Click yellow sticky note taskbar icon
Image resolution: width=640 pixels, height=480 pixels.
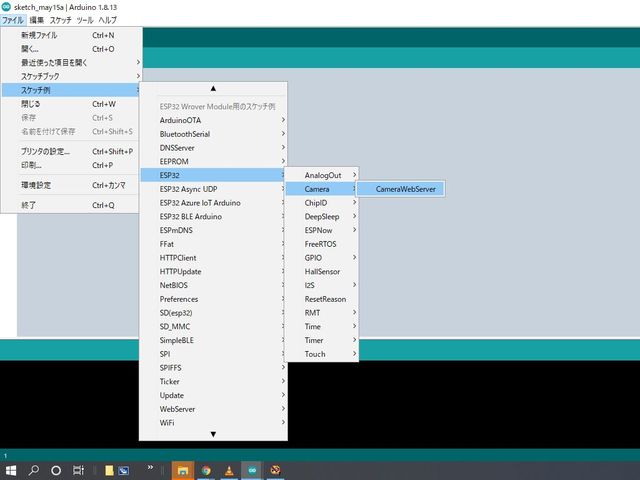109,471
